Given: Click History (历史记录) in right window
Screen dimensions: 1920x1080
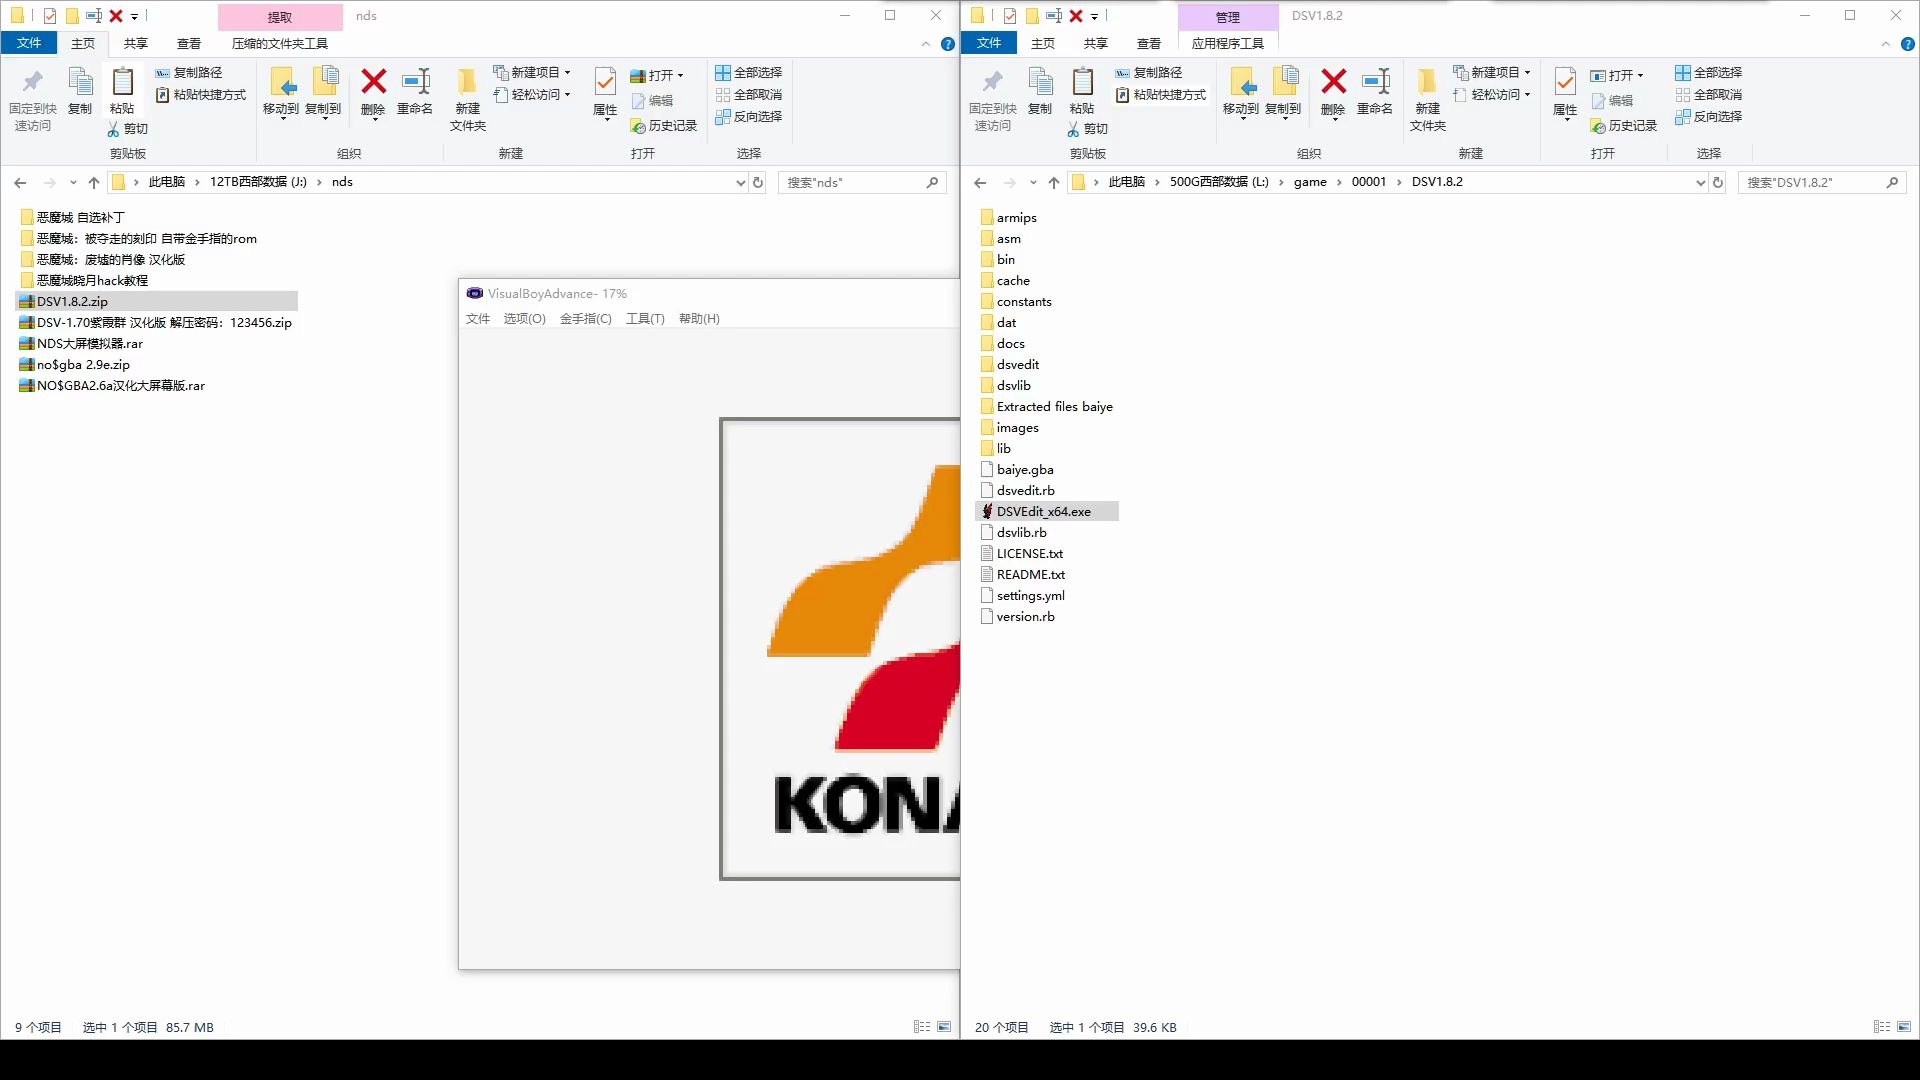Looking at the screenshot, I should pyautogui.click(x=1624, y=126).
